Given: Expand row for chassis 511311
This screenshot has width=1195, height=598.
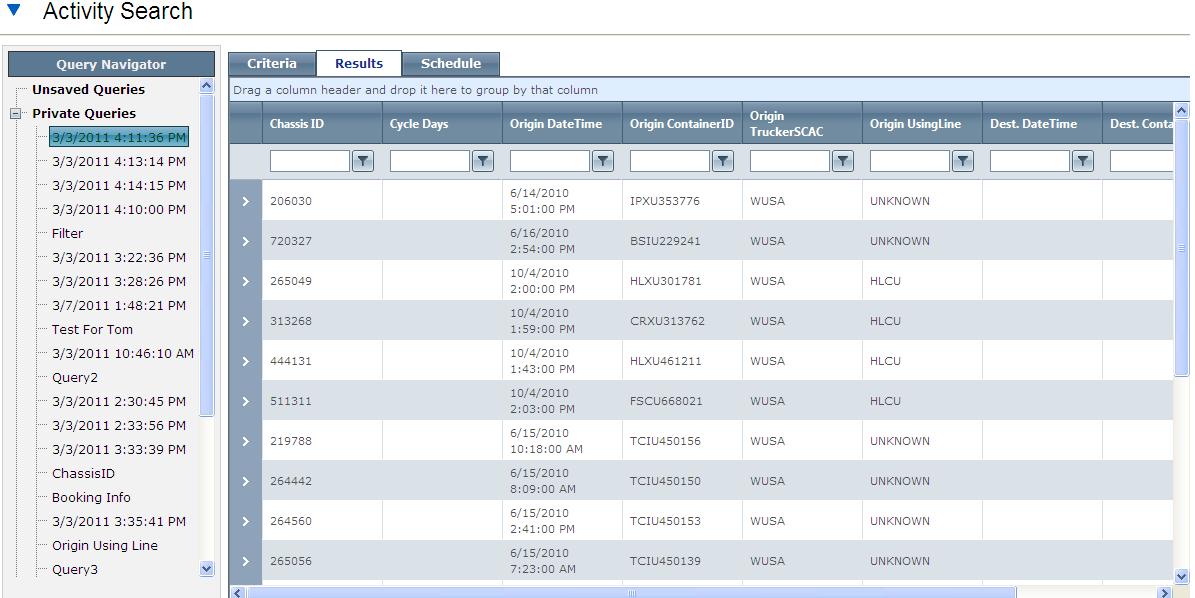Looking at the screenshot, I should point(245,401).
